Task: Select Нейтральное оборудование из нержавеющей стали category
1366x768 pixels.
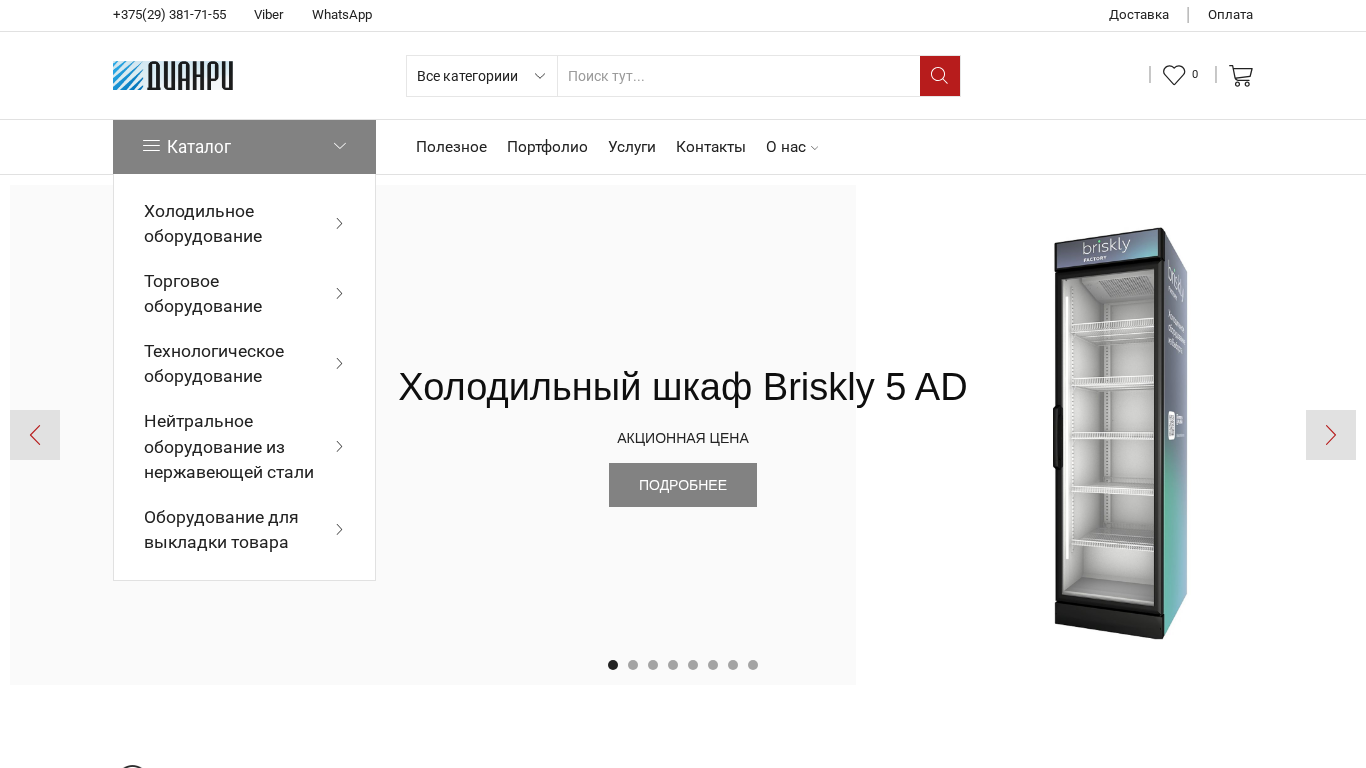Action: [x=229, y=447]
